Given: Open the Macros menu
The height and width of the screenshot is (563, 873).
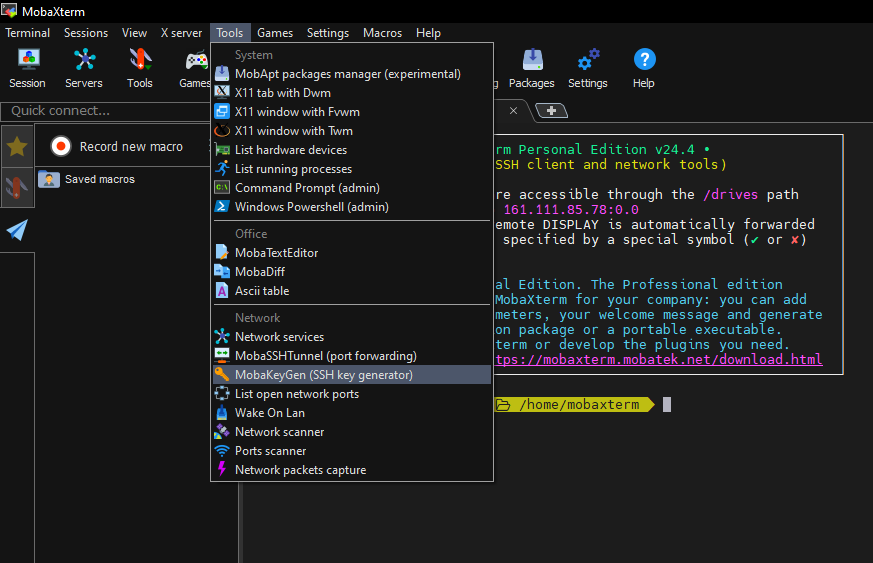Looking at the screenshot, I should coord(382,33).
